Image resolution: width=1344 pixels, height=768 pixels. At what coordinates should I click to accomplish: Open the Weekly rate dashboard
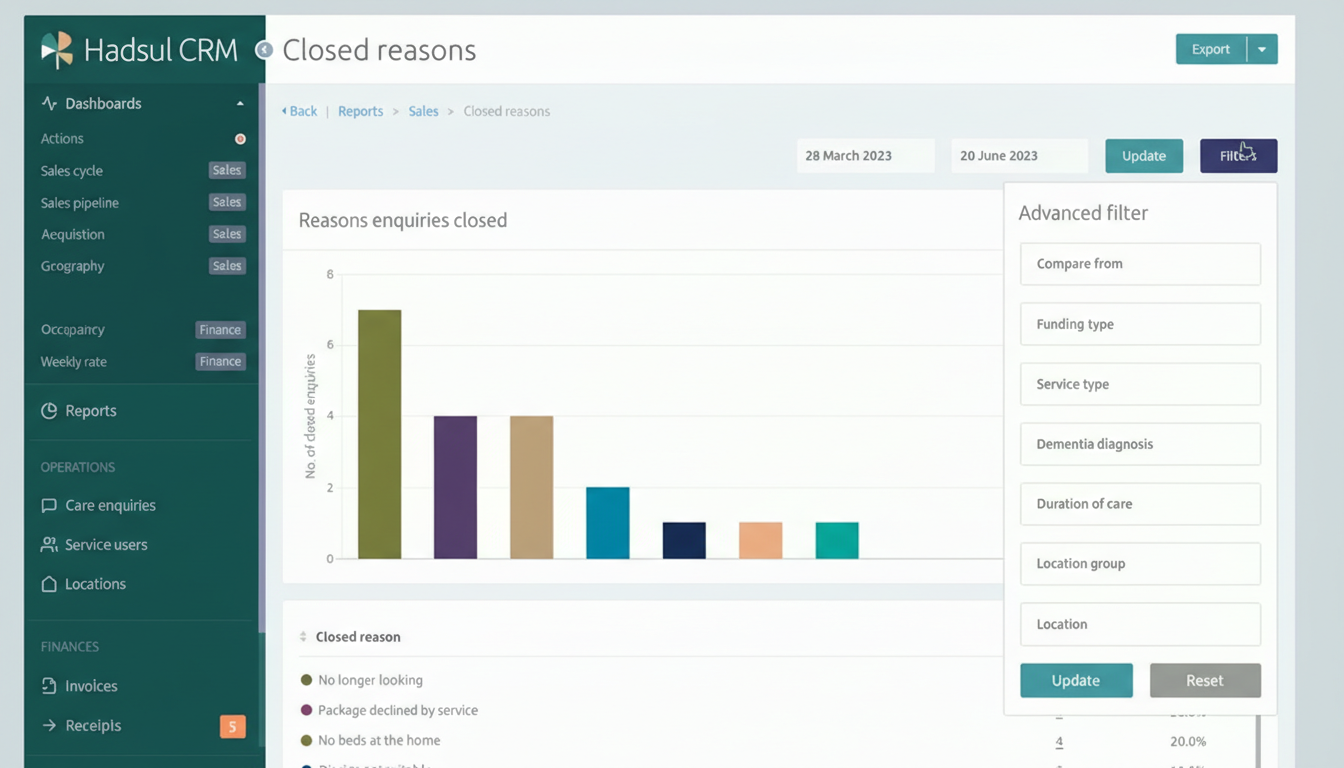[x=74, y=362]
